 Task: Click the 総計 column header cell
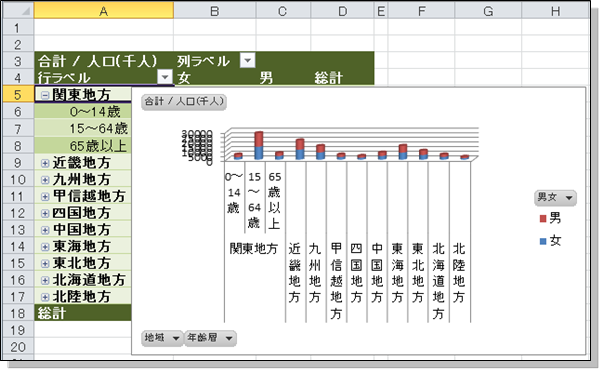342,78
